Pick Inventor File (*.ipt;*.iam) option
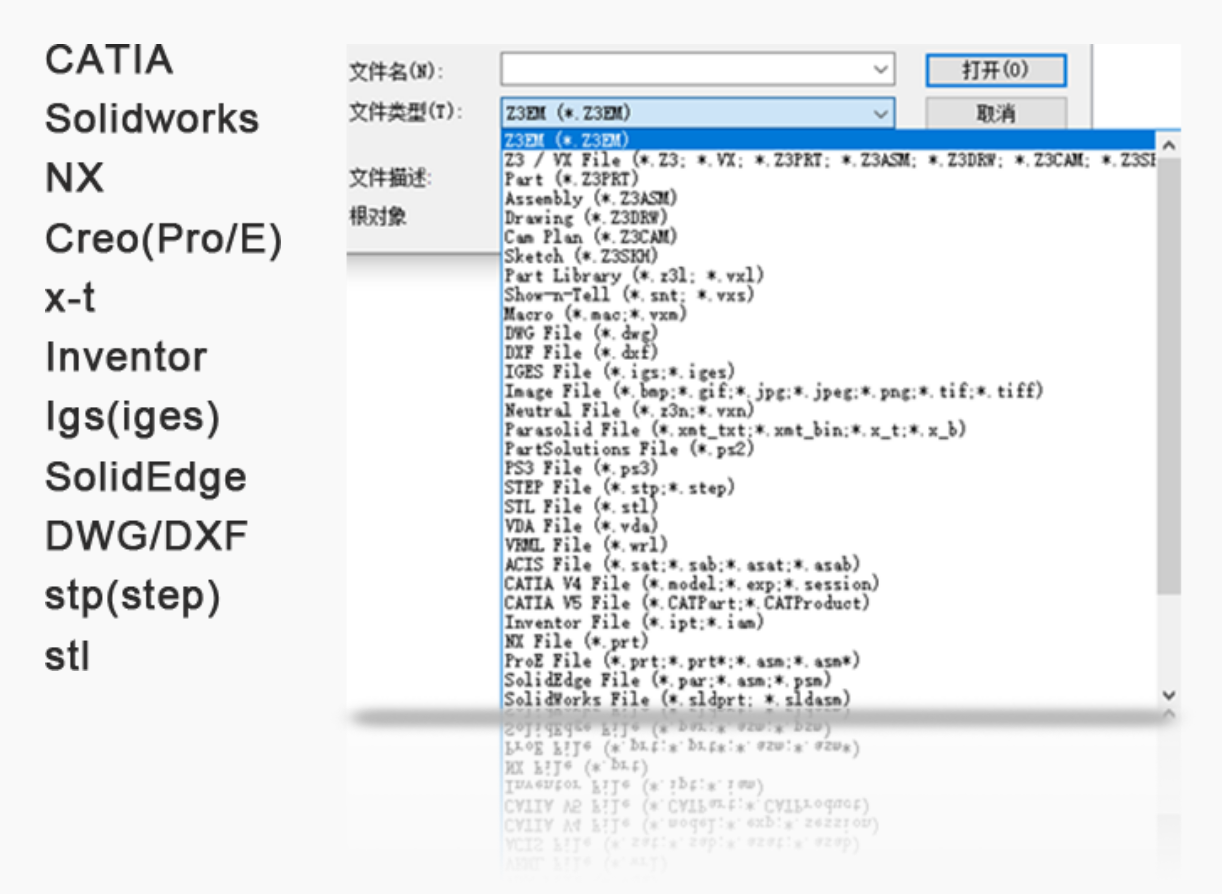The width and height of the screenshot is (1222, 894). (634, 622)
